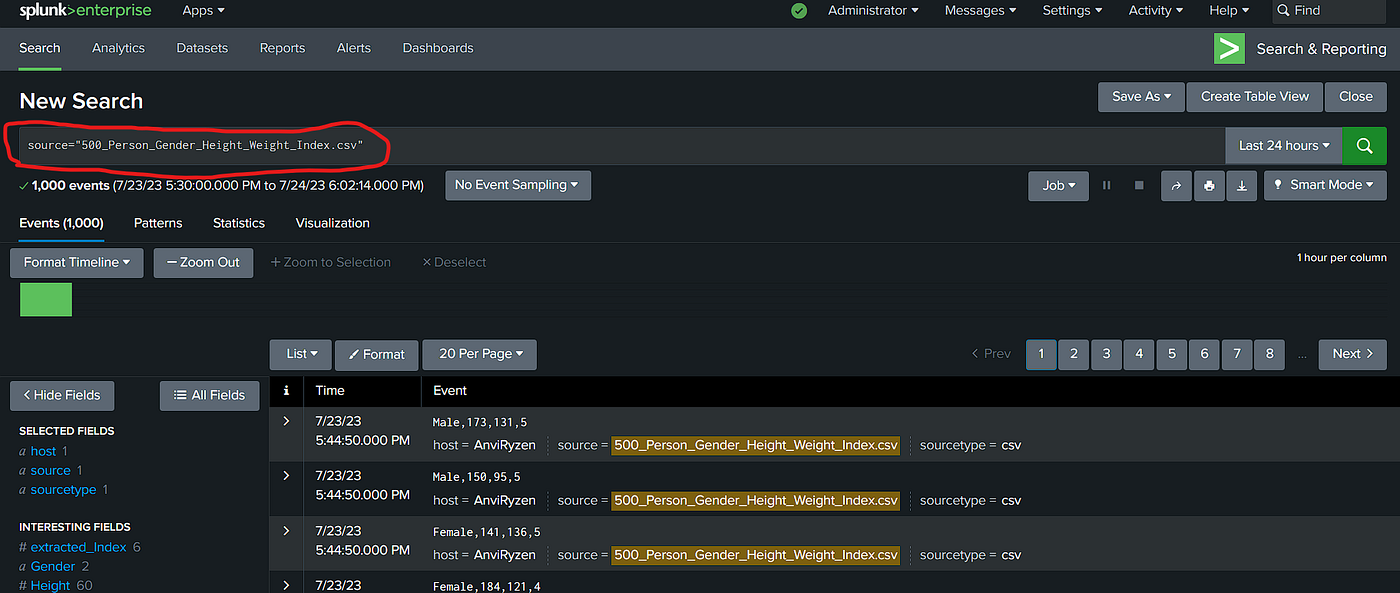Screen dimensions: 1400x593
Task: Open the 20 Per Page dropdown
Action: 480,354
